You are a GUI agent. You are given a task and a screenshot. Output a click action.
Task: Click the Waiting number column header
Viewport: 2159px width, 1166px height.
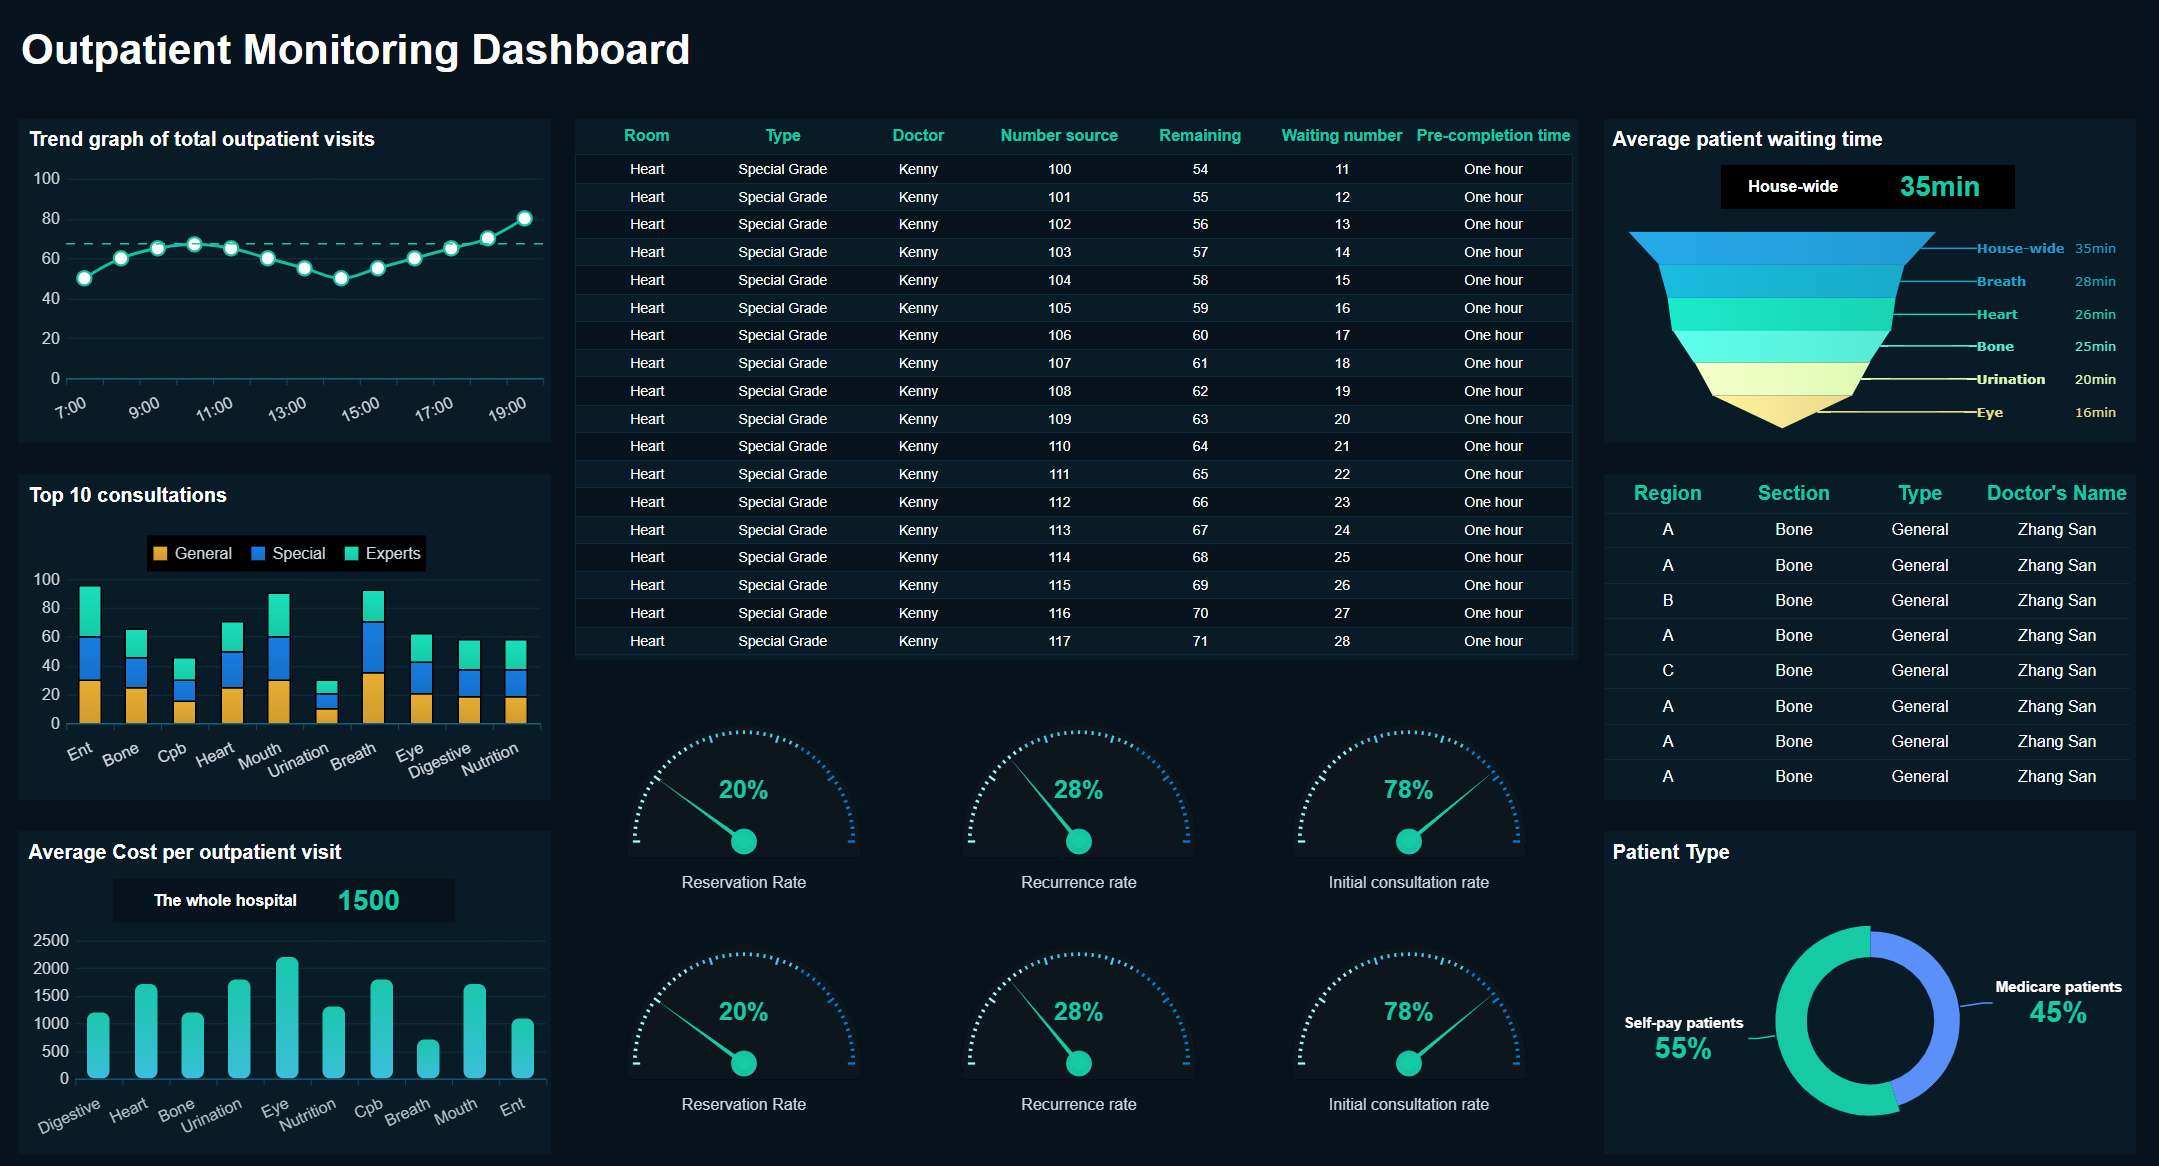coord(1341,135)
